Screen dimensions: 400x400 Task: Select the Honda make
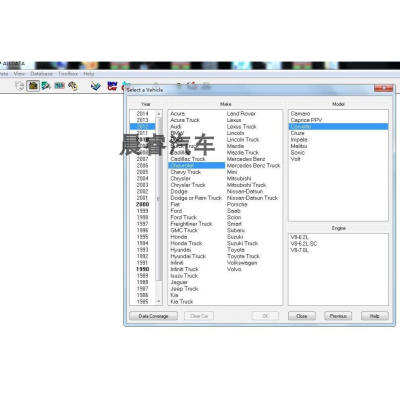pos(179,237)
